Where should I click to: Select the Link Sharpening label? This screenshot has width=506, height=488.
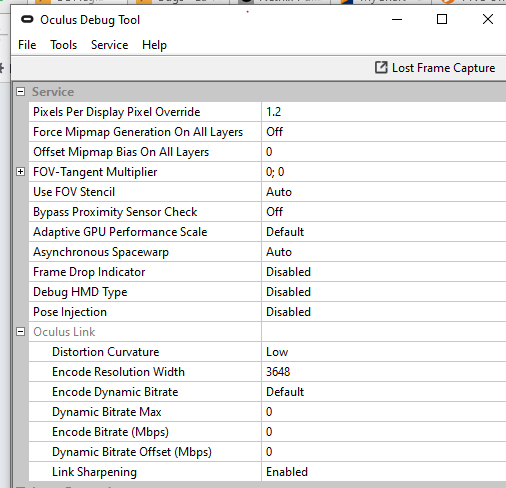click(x=94, y=472)
